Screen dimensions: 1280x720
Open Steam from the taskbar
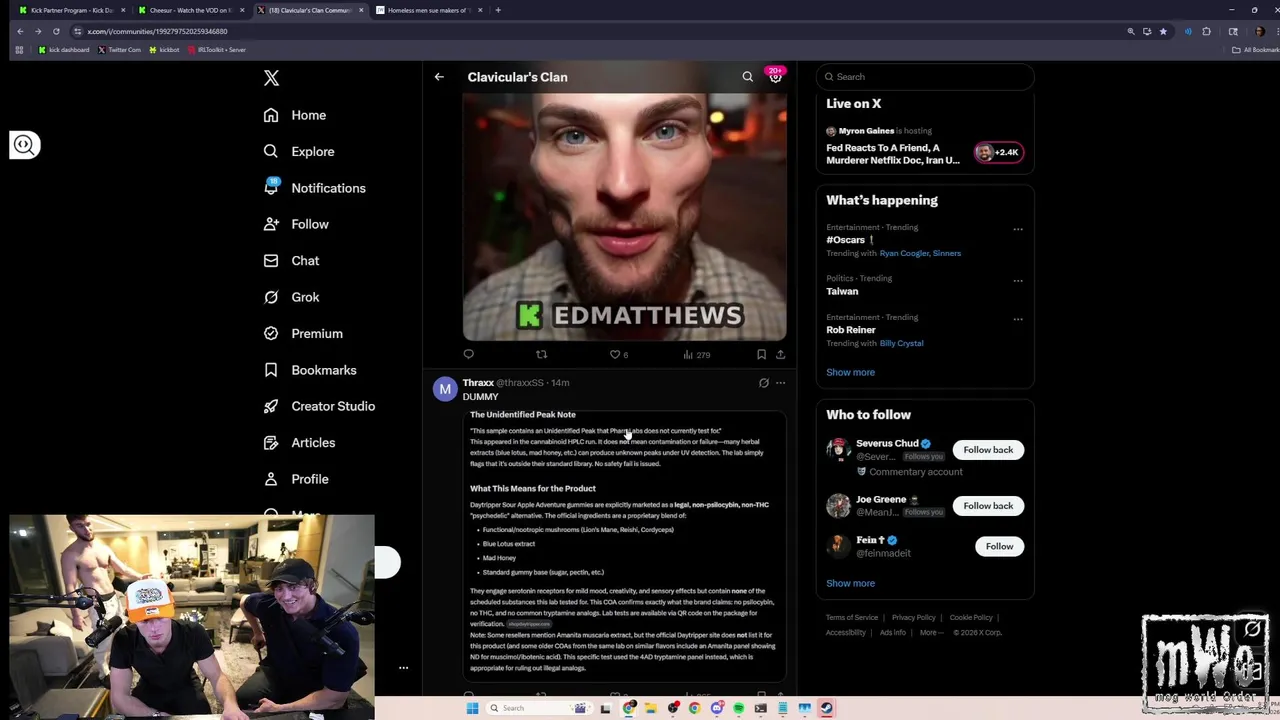coord(827,708)
